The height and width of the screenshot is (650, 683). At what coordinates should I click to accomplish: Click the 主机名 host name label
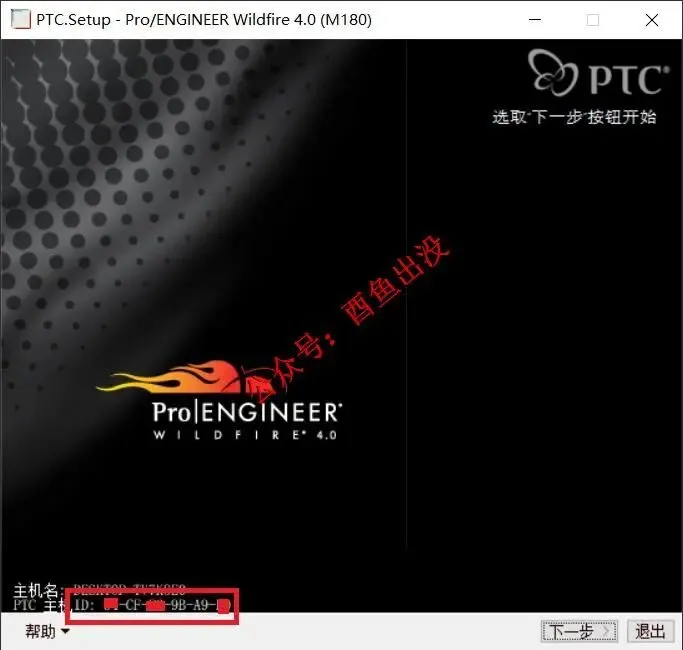38,591
